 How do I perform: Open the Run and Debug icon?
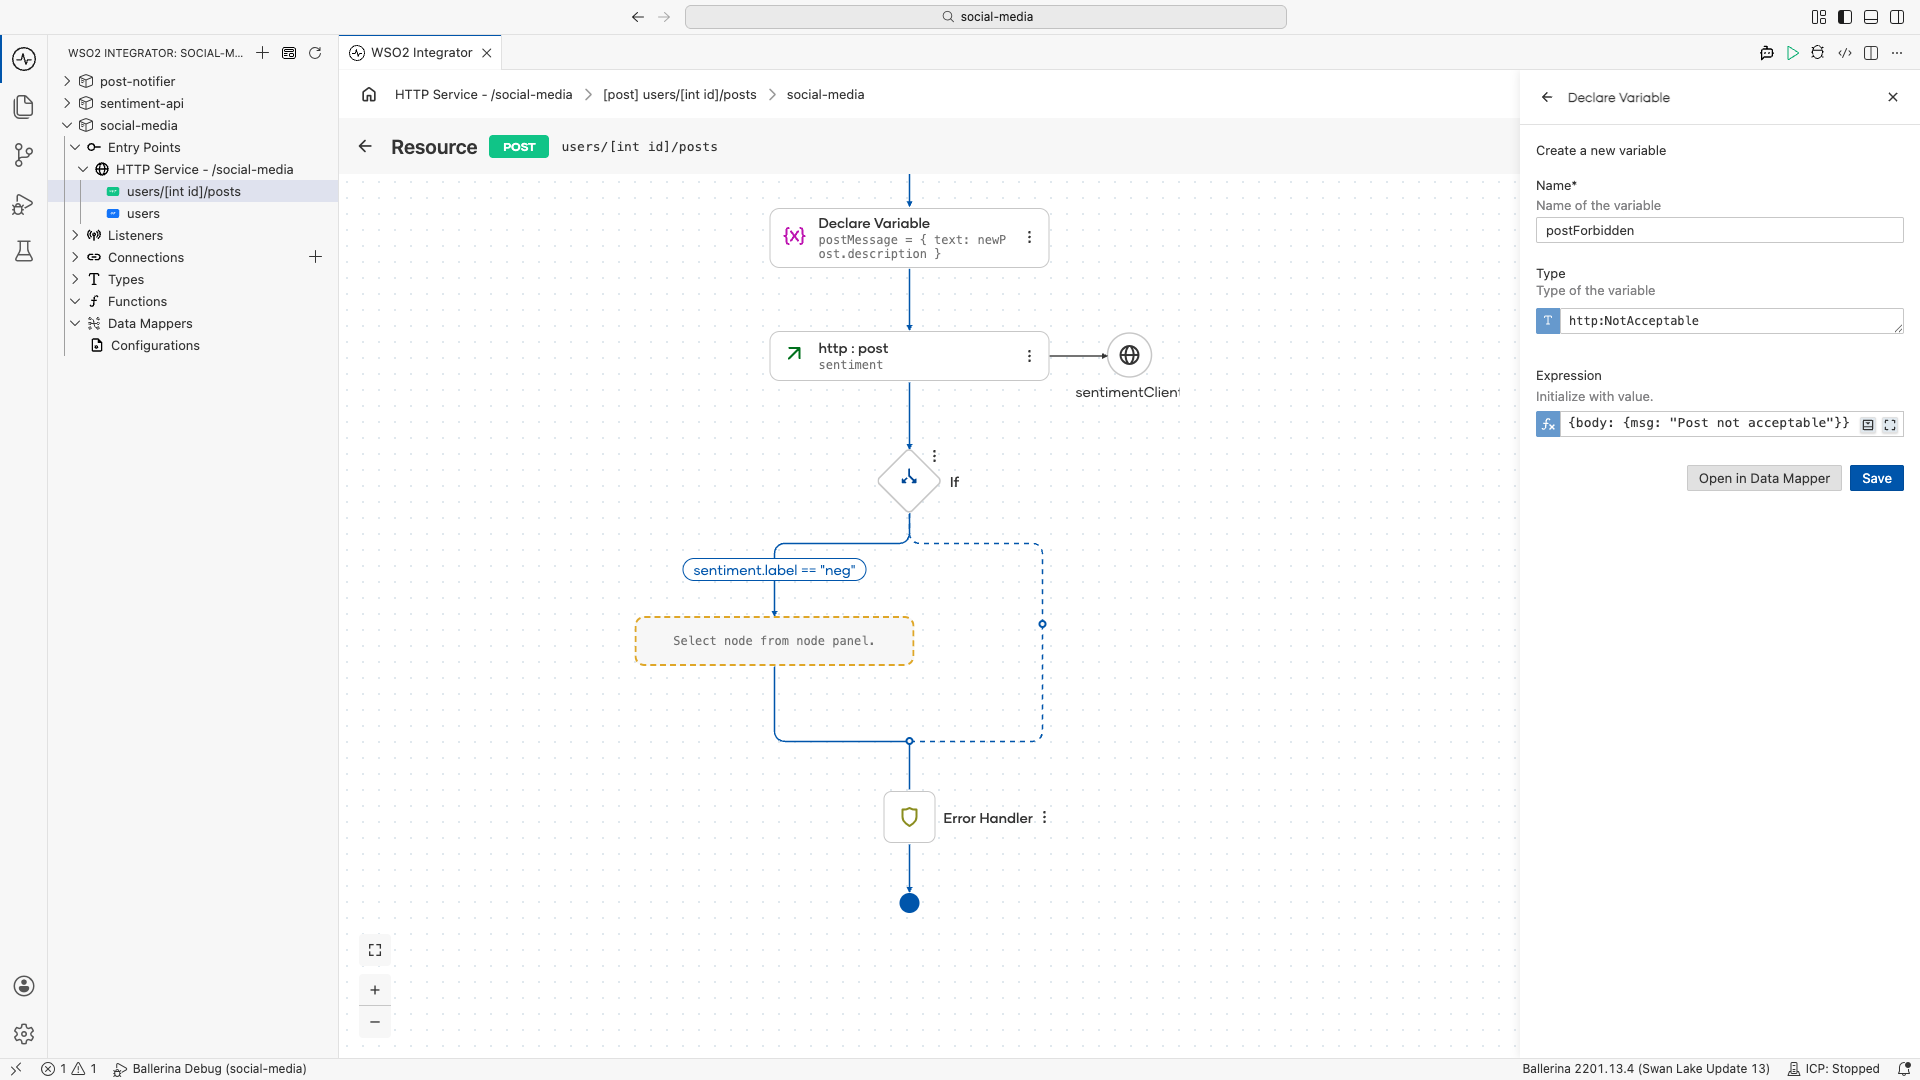point(24,204)
